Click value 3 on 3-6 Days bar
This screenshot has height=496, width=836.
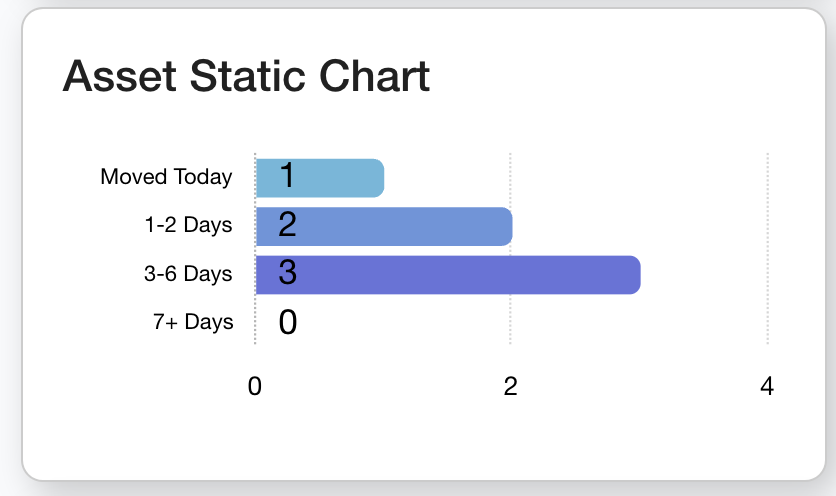[x=287, y=273]
